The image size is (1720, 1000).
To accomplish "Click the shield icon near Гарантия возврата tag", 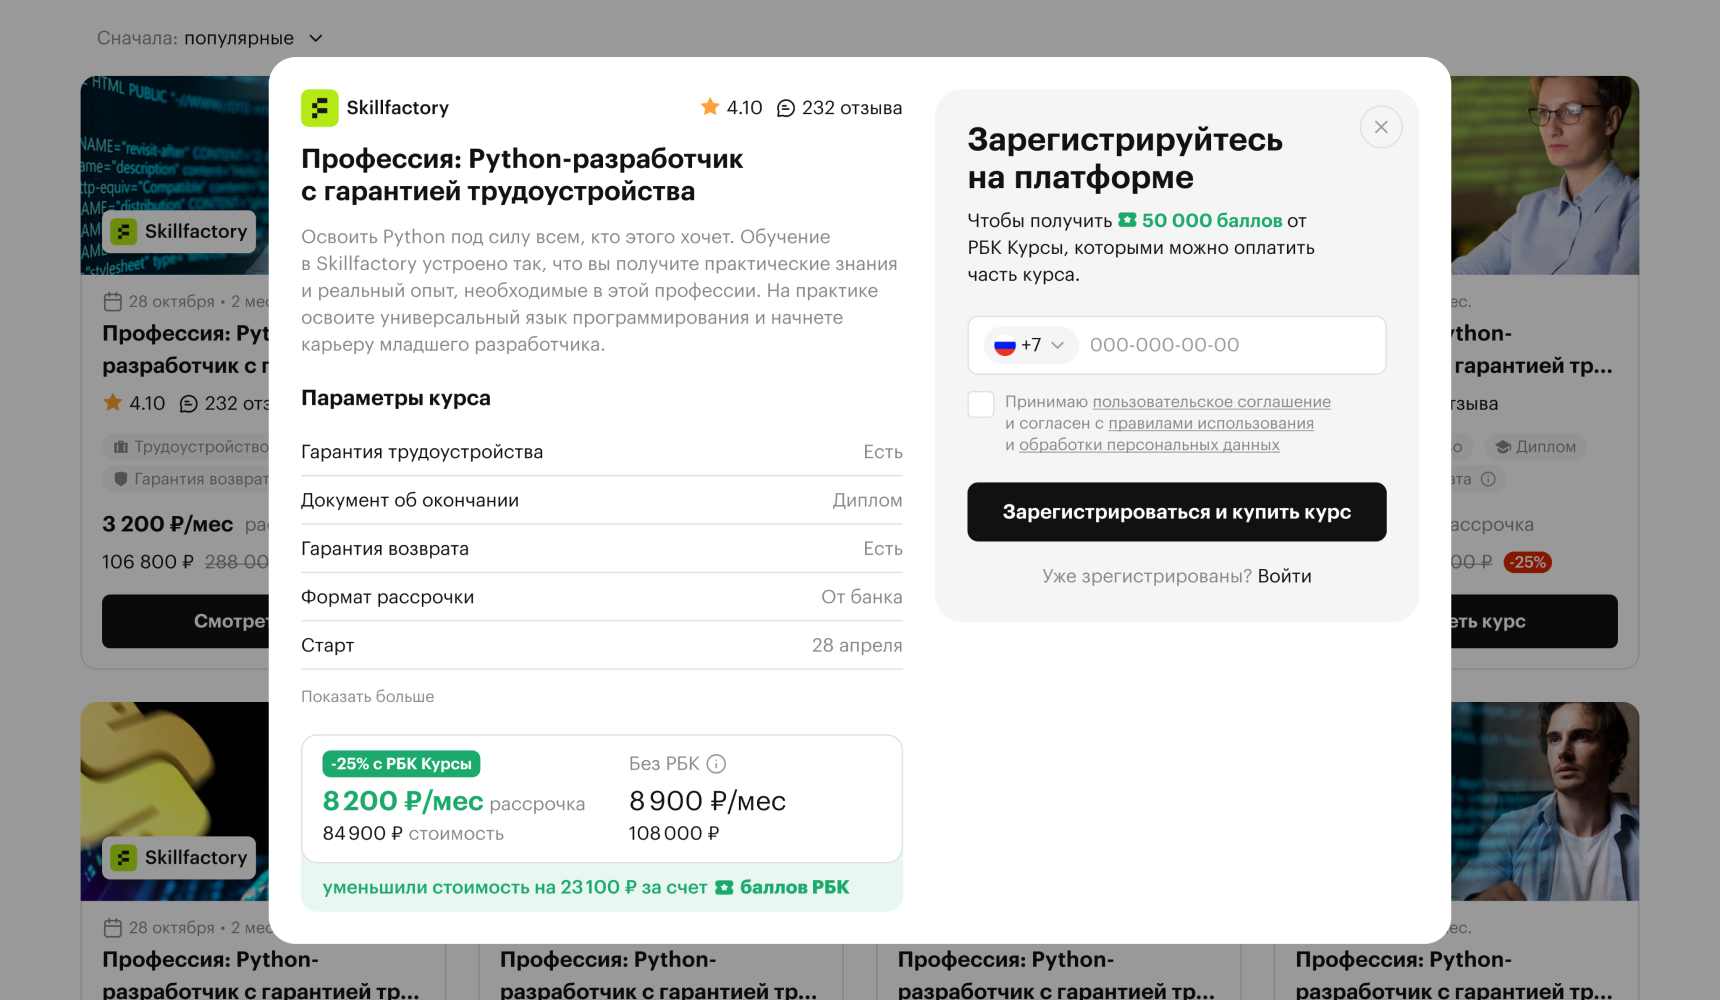I will [121, 479].
